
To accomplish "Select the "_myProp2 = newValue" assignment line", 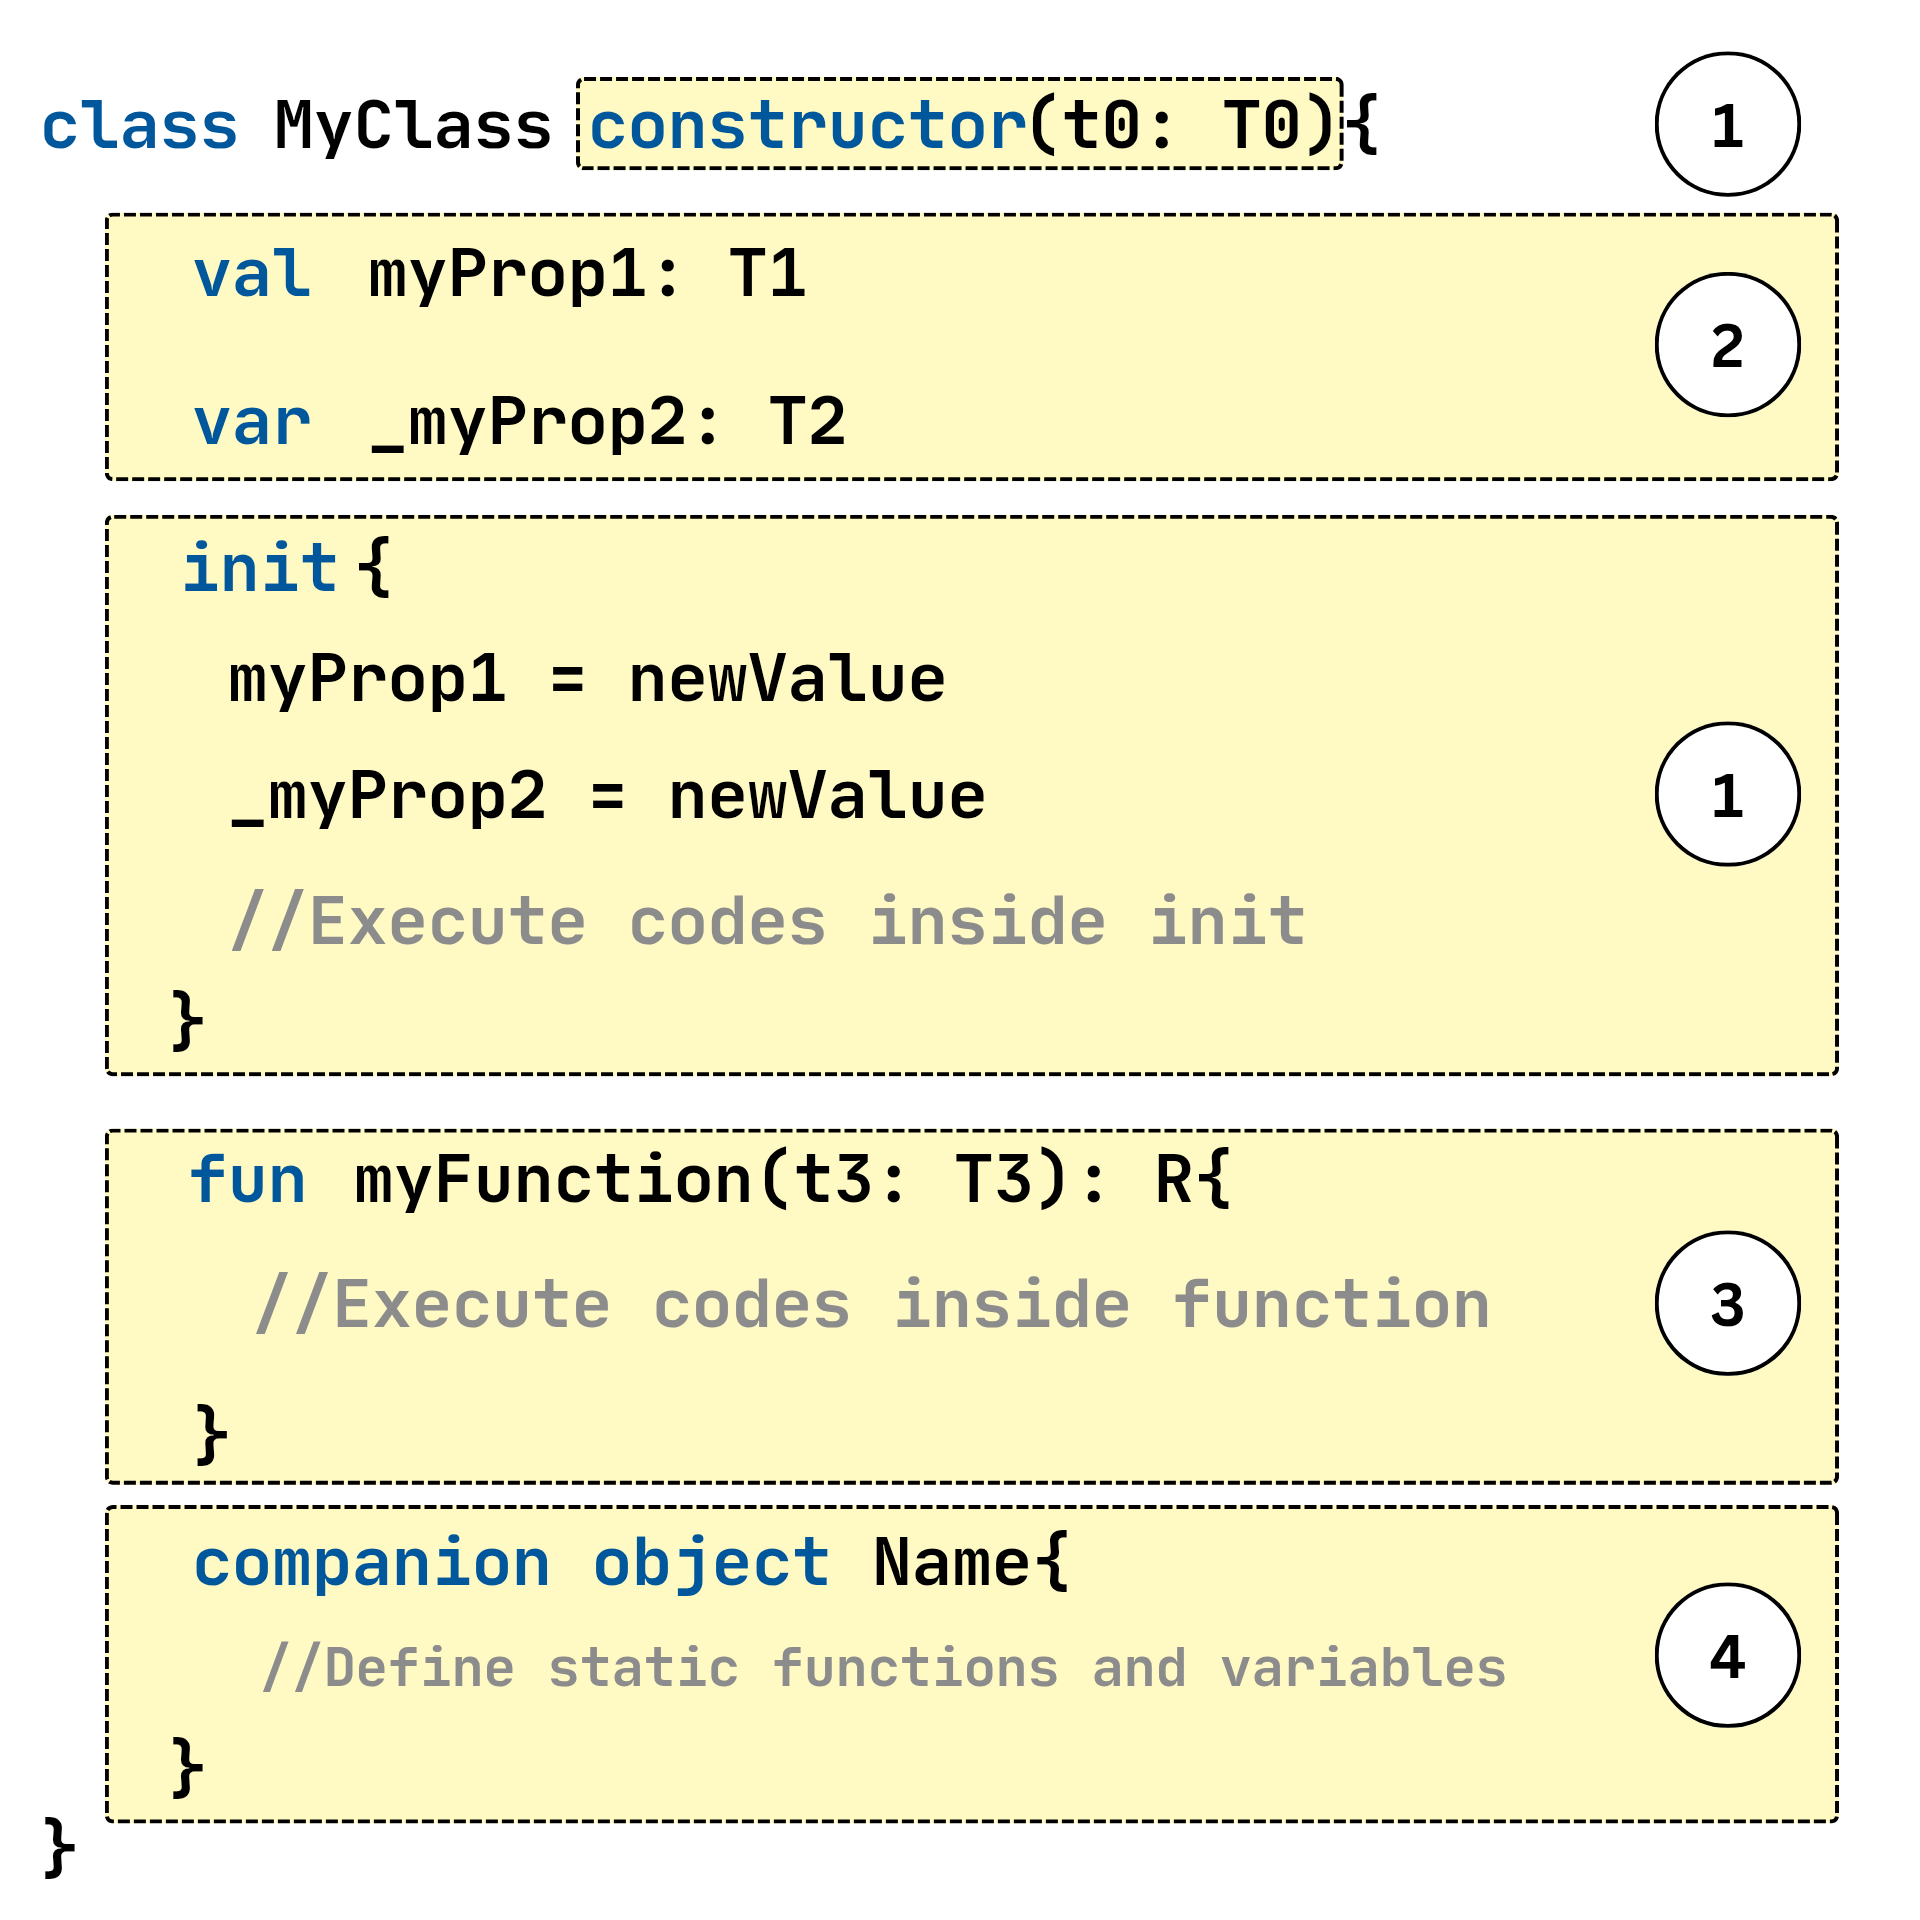I will [x=608, y=798].
